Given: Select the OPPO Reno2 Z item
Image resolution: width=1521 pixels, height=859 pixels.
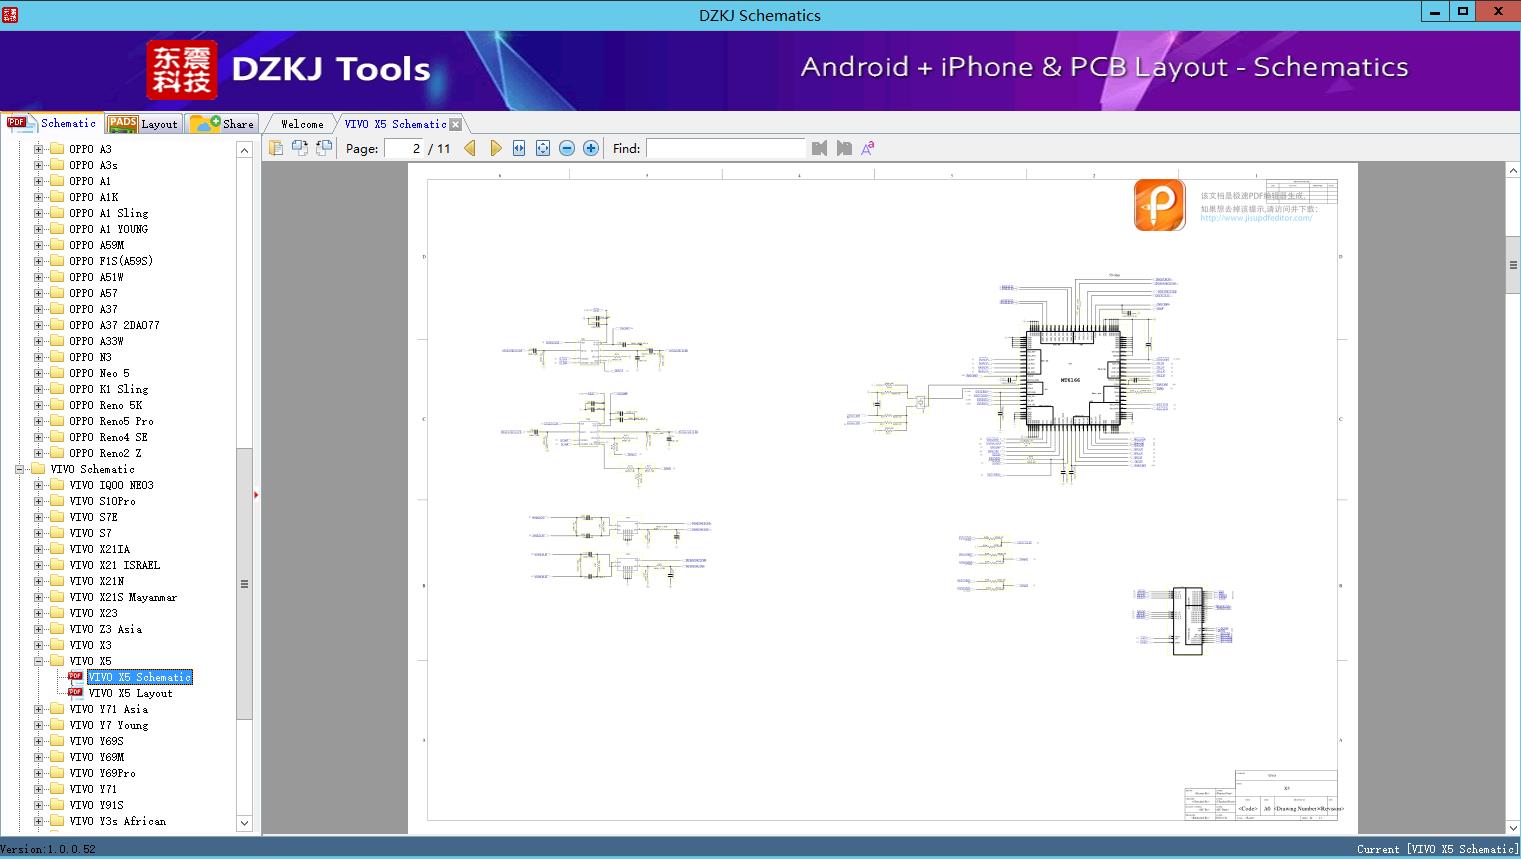Looking at the screenshot, I should click(105, 453).
